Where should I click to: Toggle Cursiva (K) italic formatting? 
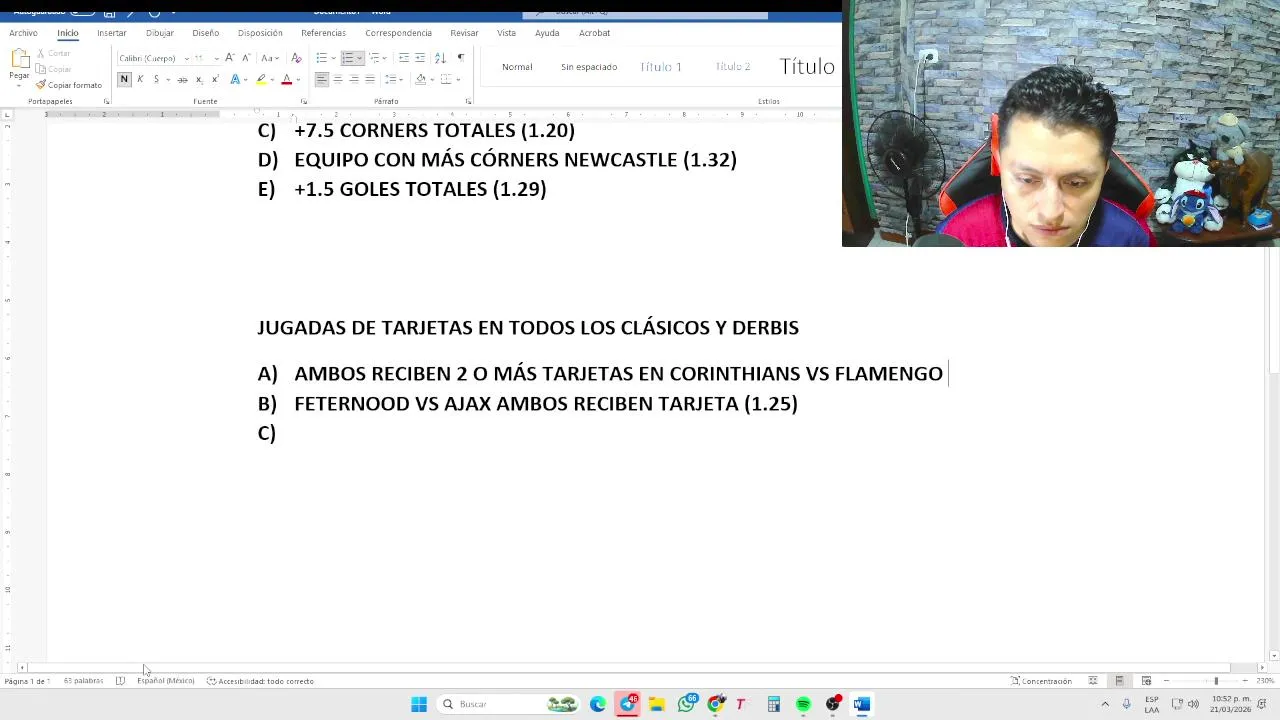[140, 79]
